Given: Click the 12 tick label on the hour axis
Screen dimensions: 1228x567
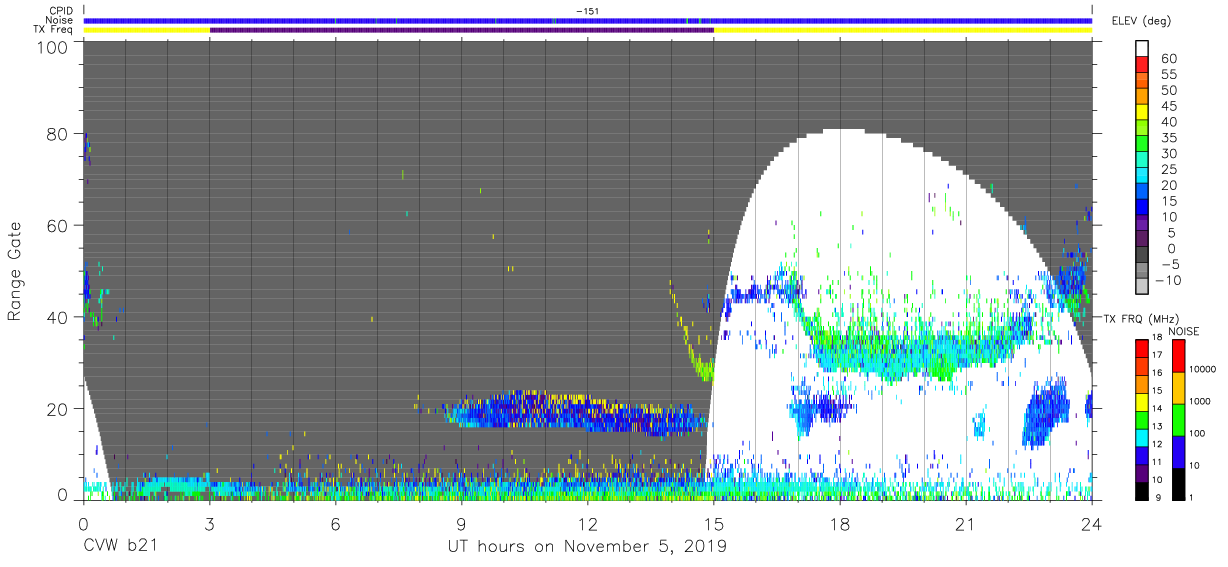Looking at the screenshot, I should (588, 523).
